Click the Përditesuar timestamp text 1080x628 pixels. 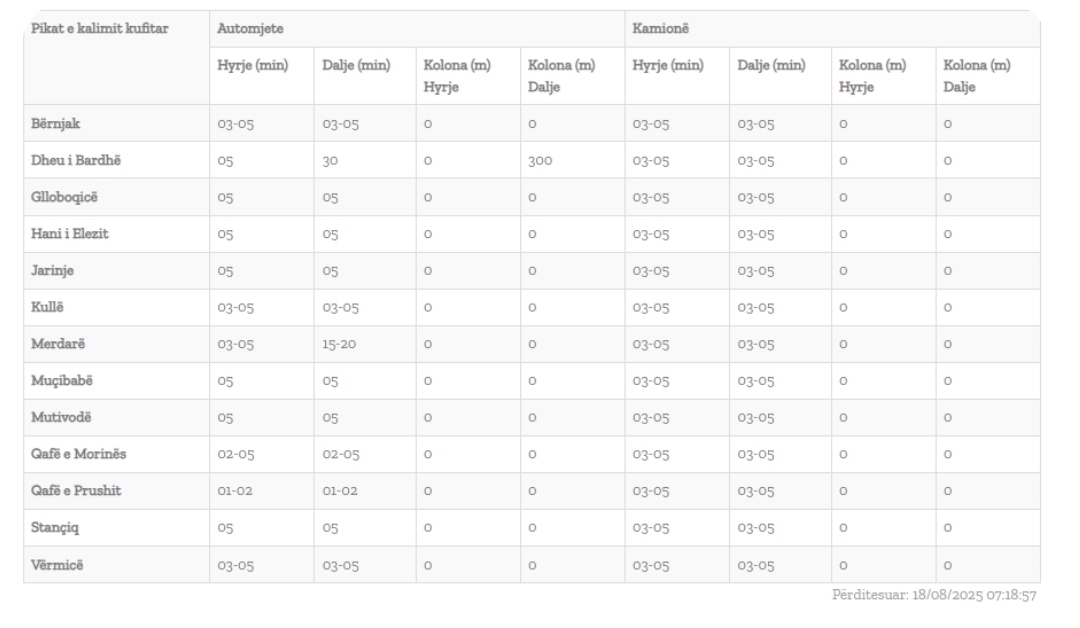tap(934, 595)
